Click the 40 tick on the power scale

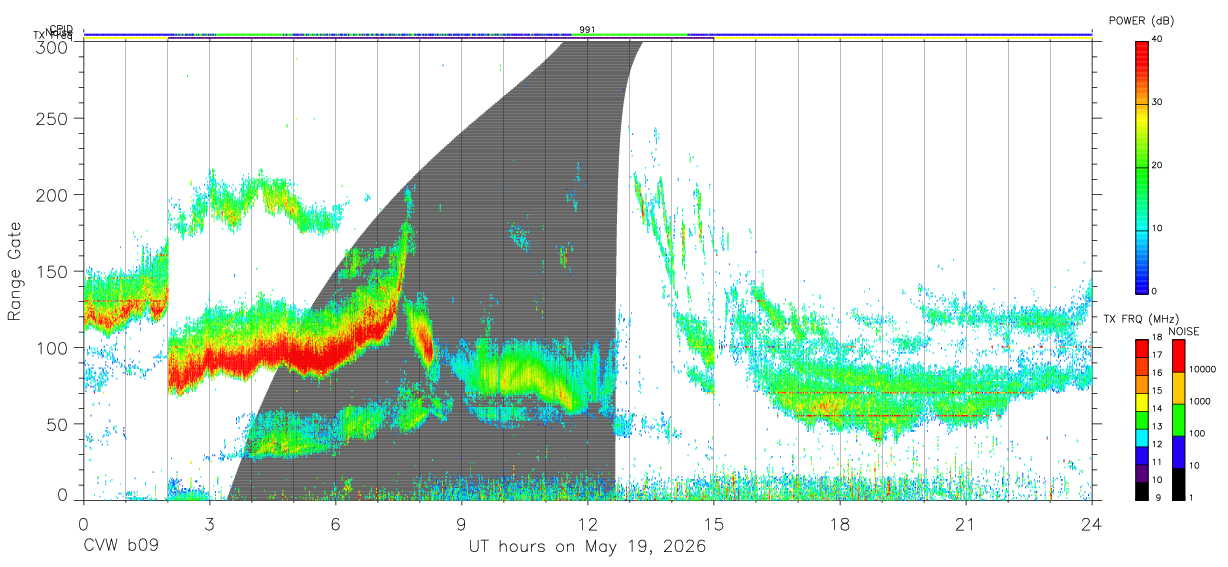[1158, 39]
